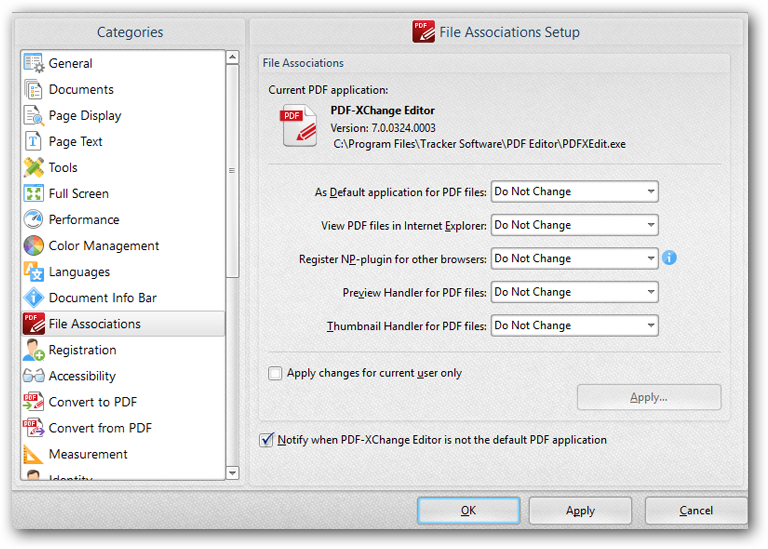Select the Full Screen category
The width and height of the screenshot is (768, 549).
click(123, 193)
